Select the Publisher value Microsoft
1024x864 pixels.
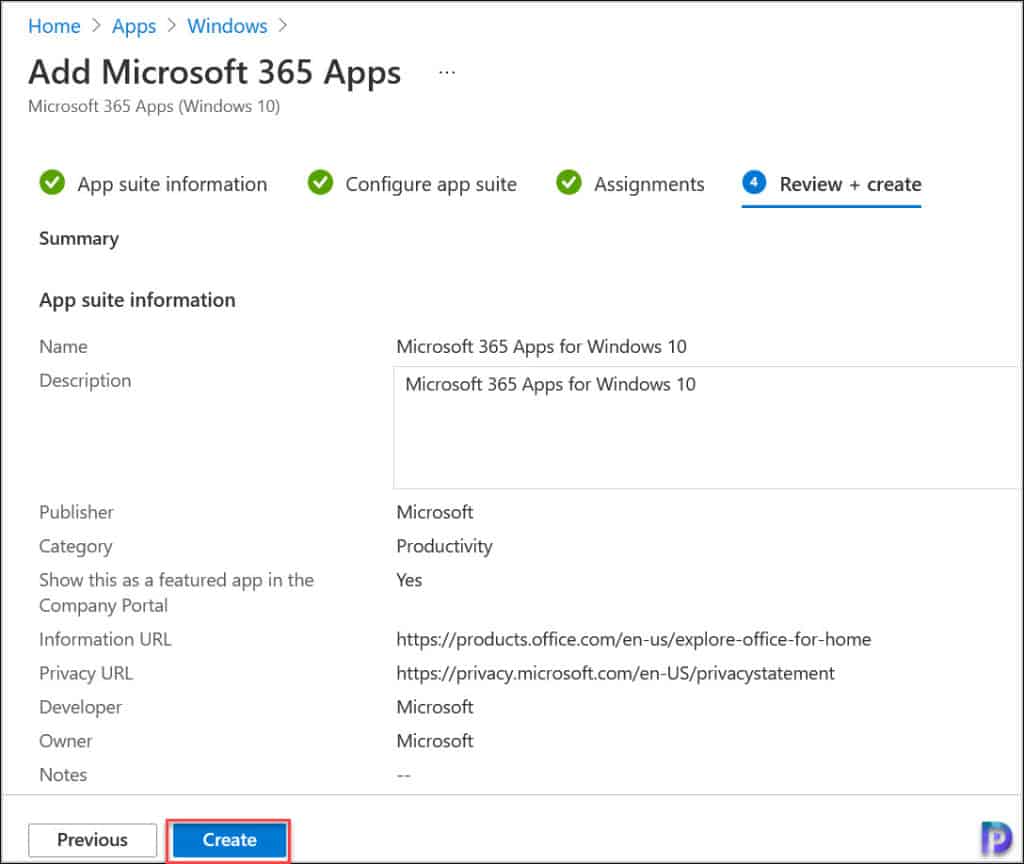pos(435,512)
